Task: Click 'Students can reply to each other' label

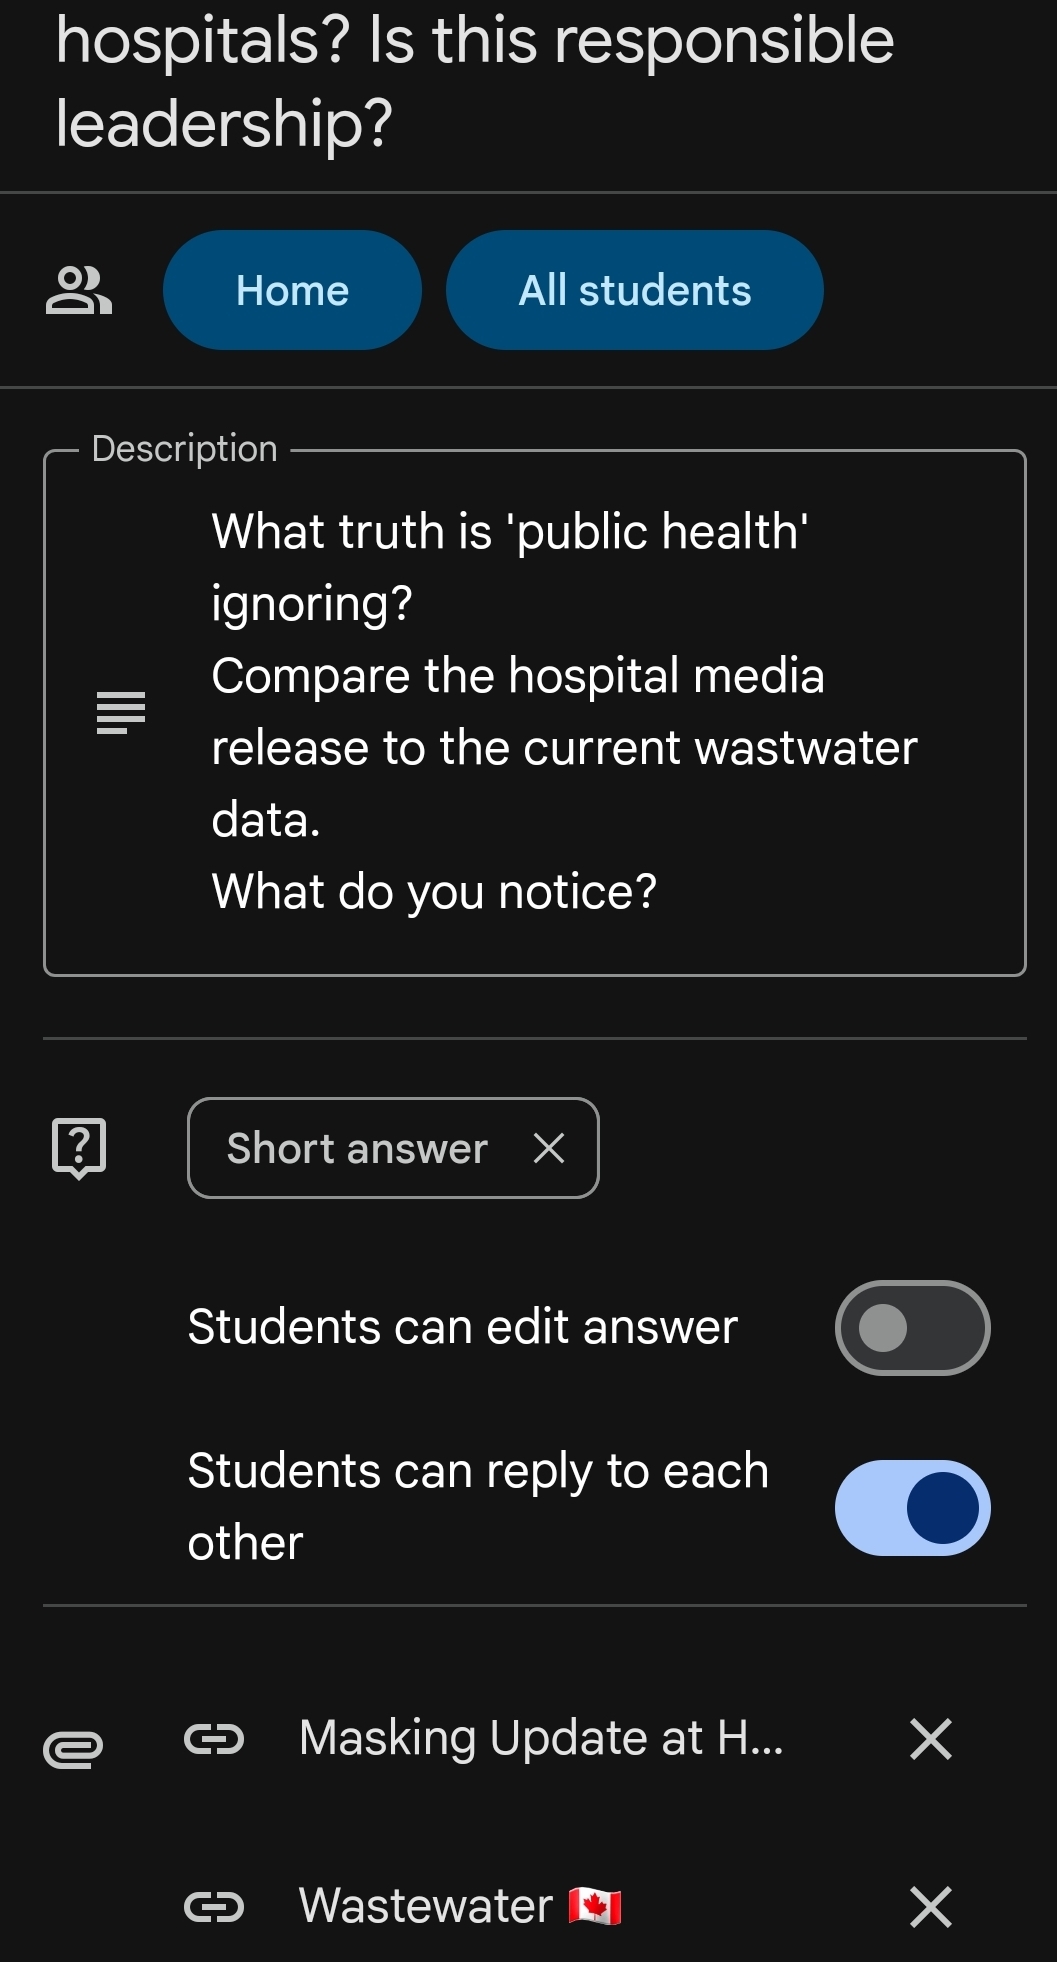Action: pos(478,1507)
